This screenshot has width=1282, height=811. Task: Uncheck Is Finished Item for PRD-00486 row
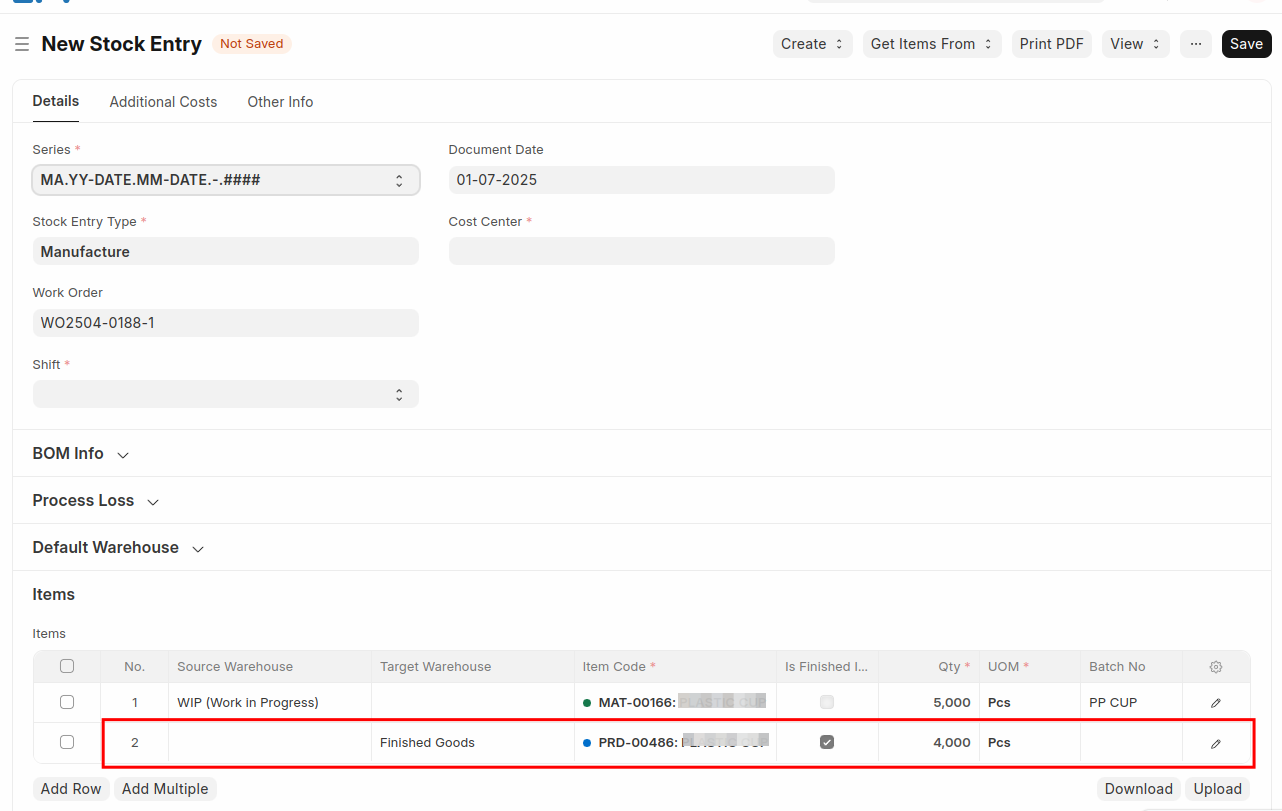(827, 742)
